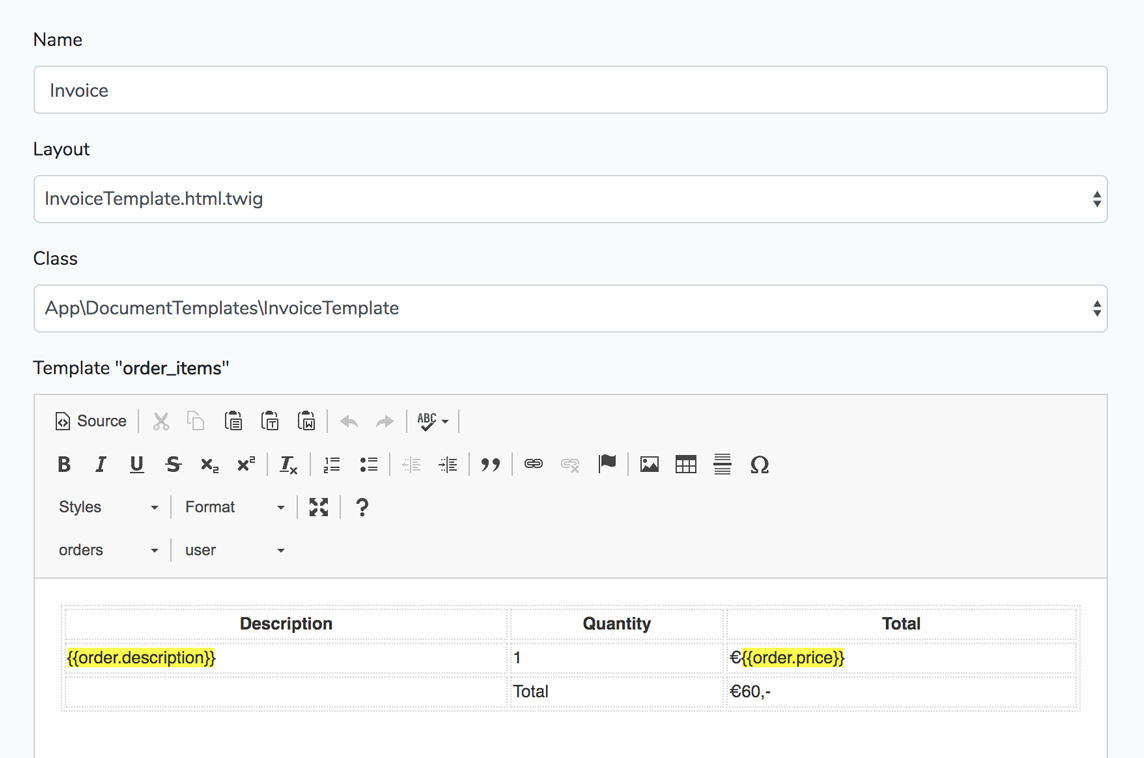Open the Format dropdown

(x=234, y=507)
